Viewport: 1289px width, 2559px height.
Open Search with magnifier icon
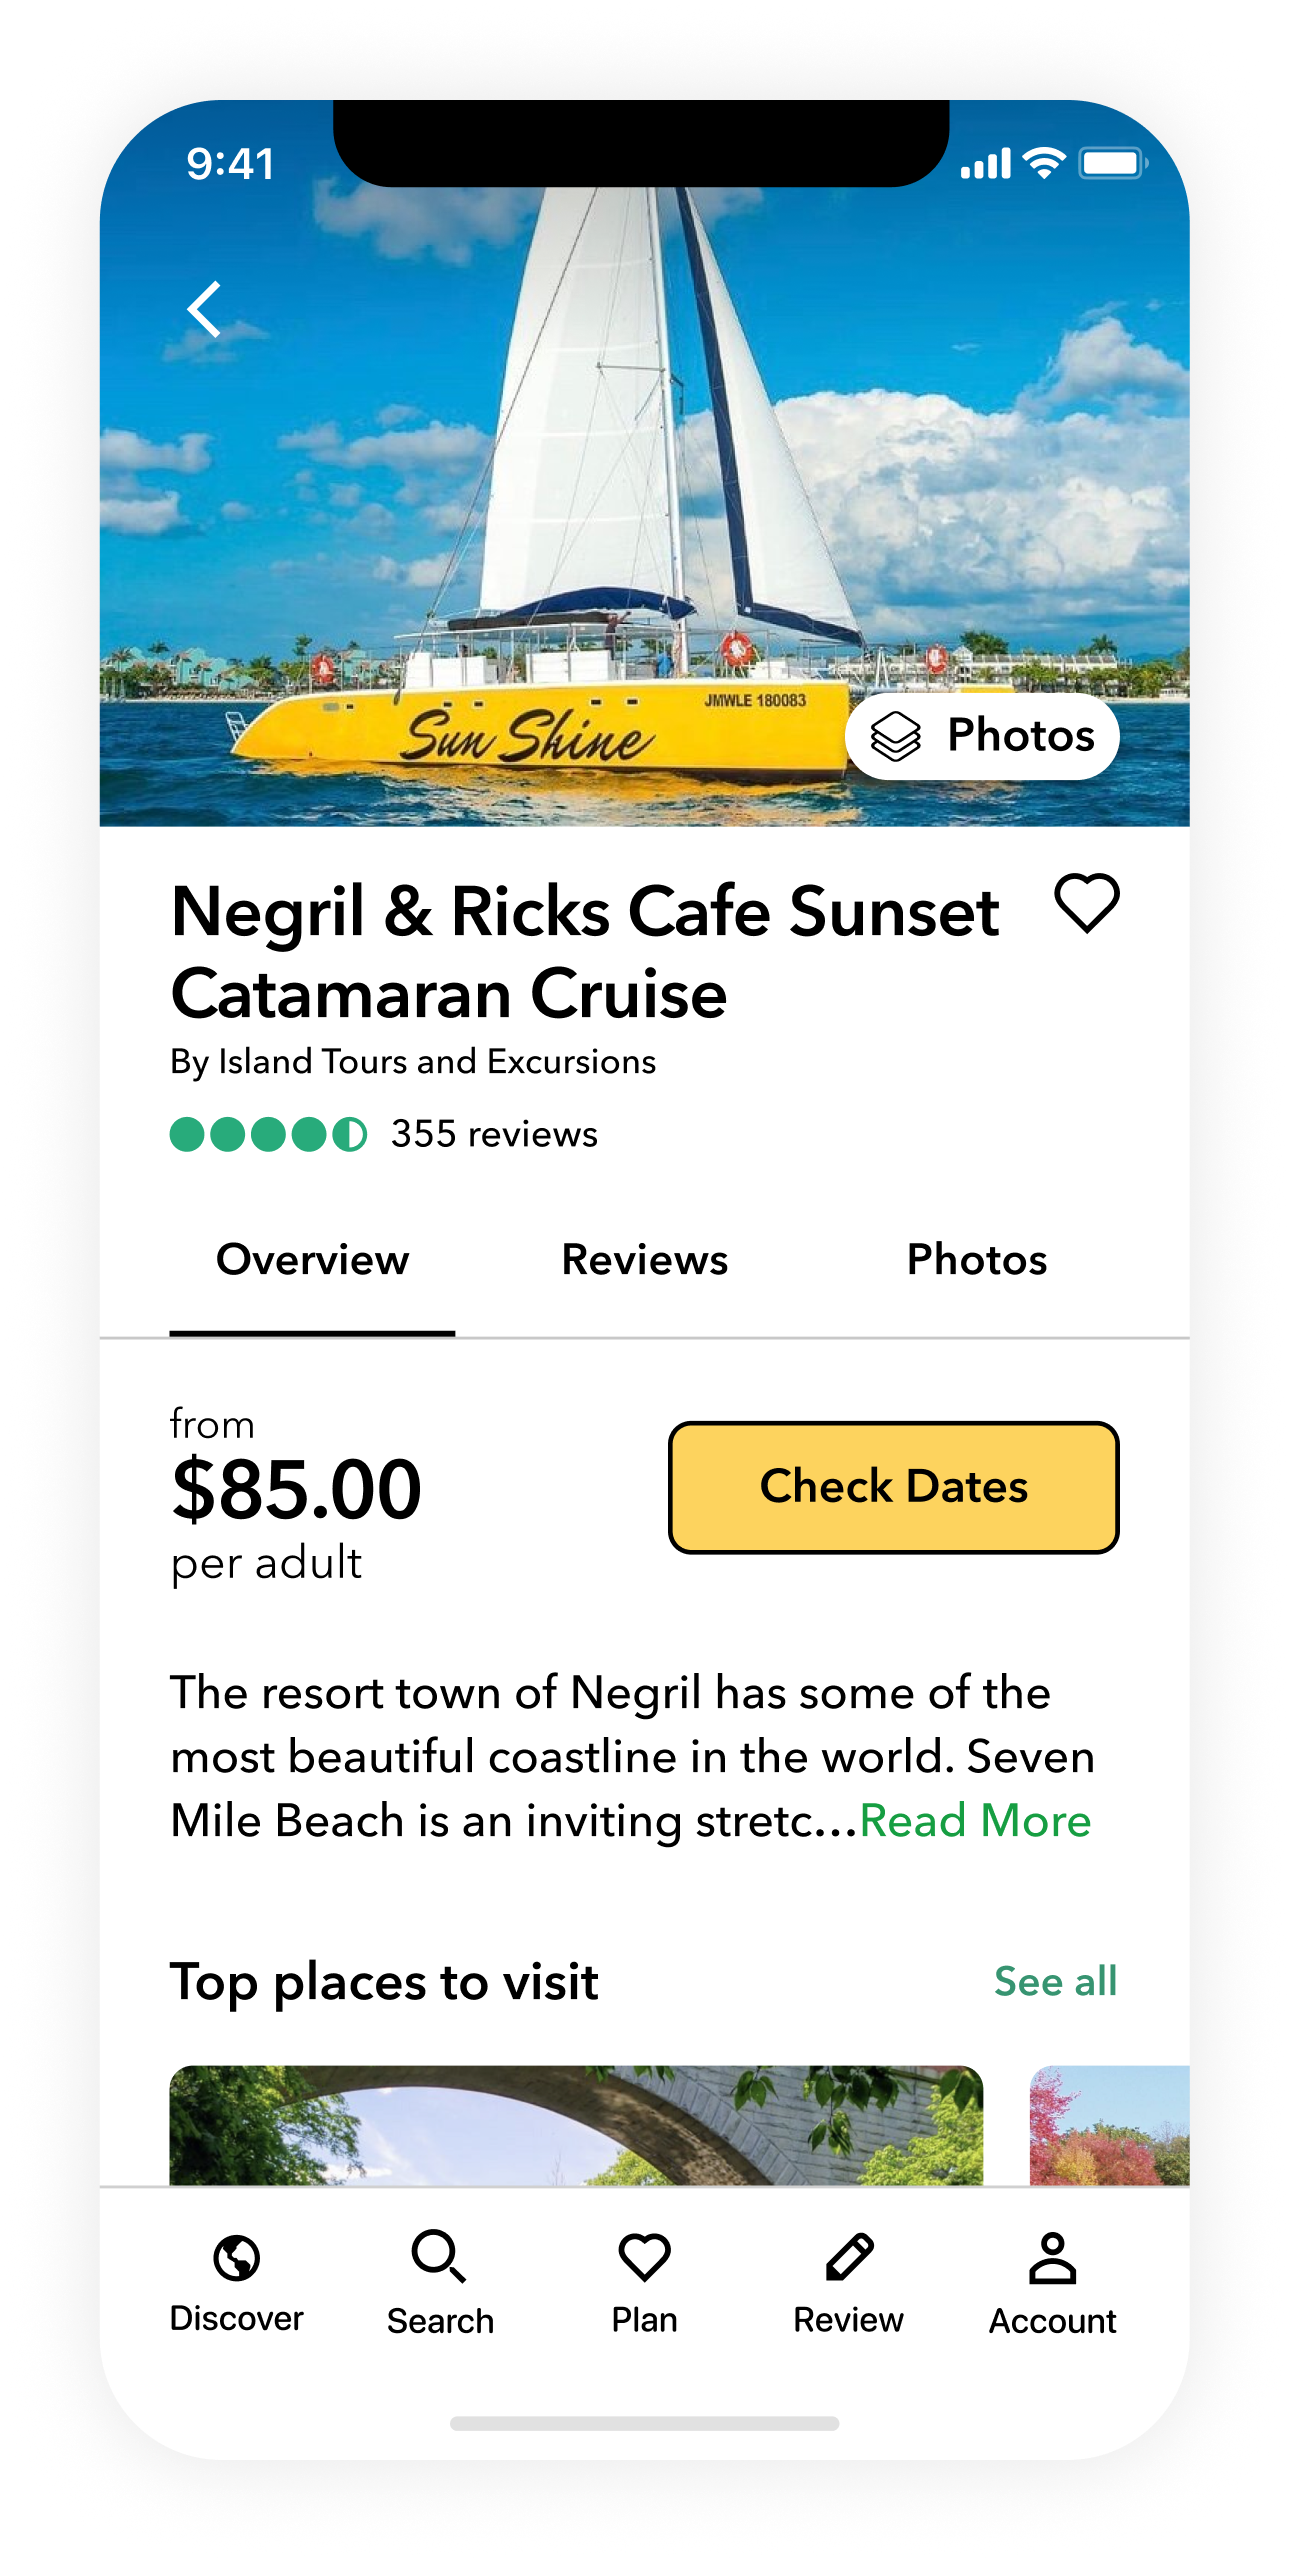click(440, 2258)
